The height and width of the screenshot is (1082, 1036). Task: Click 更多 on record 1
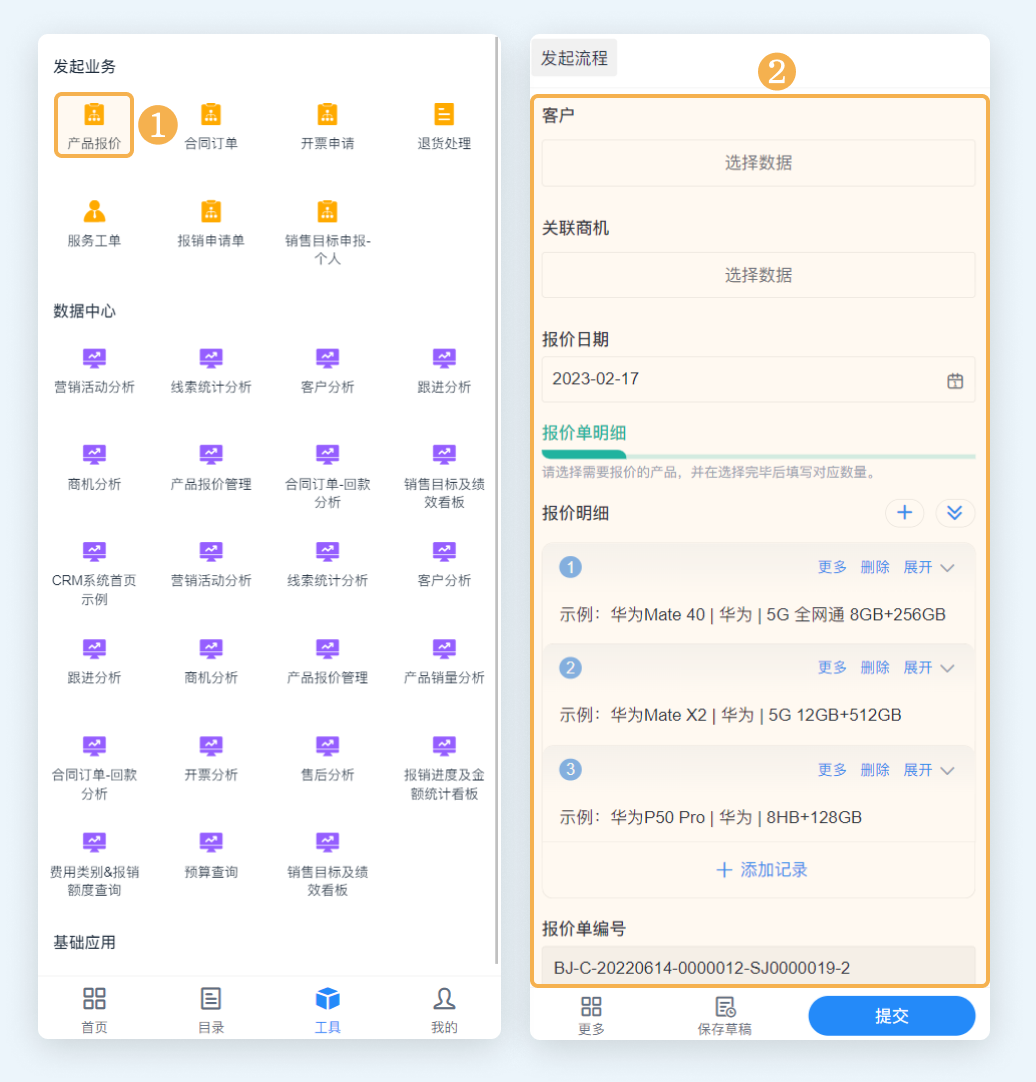tap(832, 567)
